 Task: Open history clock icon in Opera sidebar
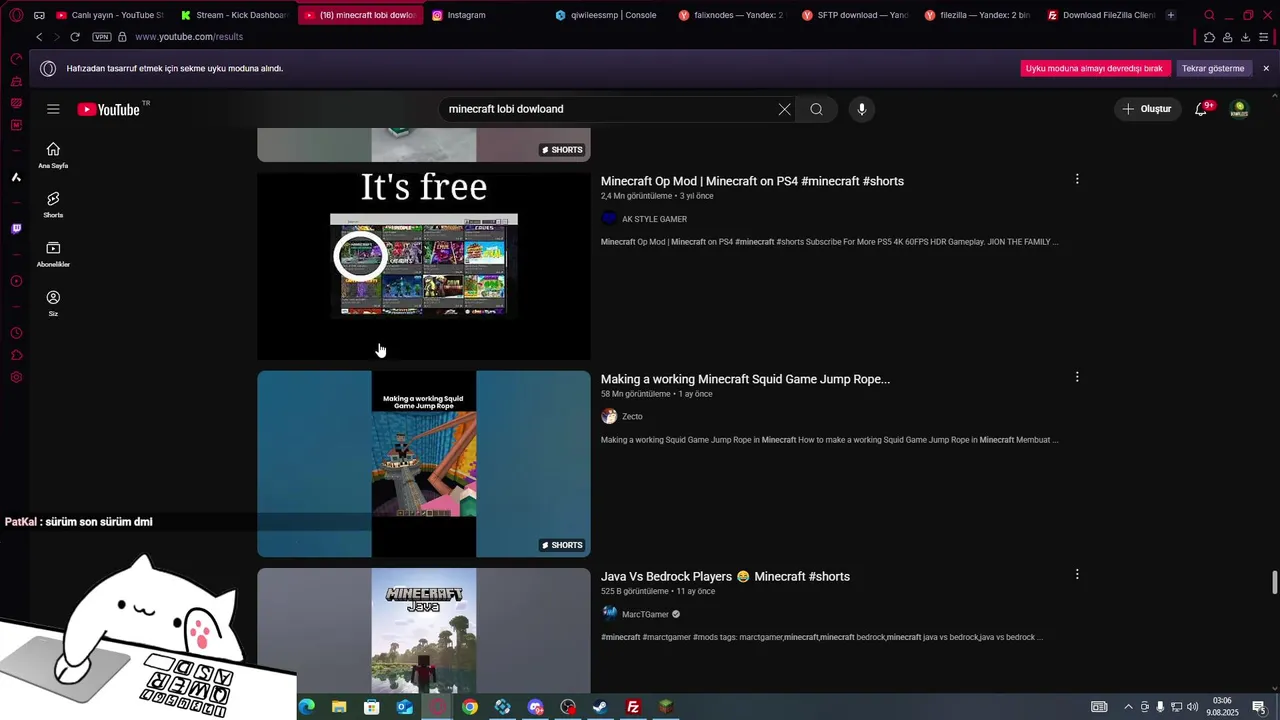(16, 333)
